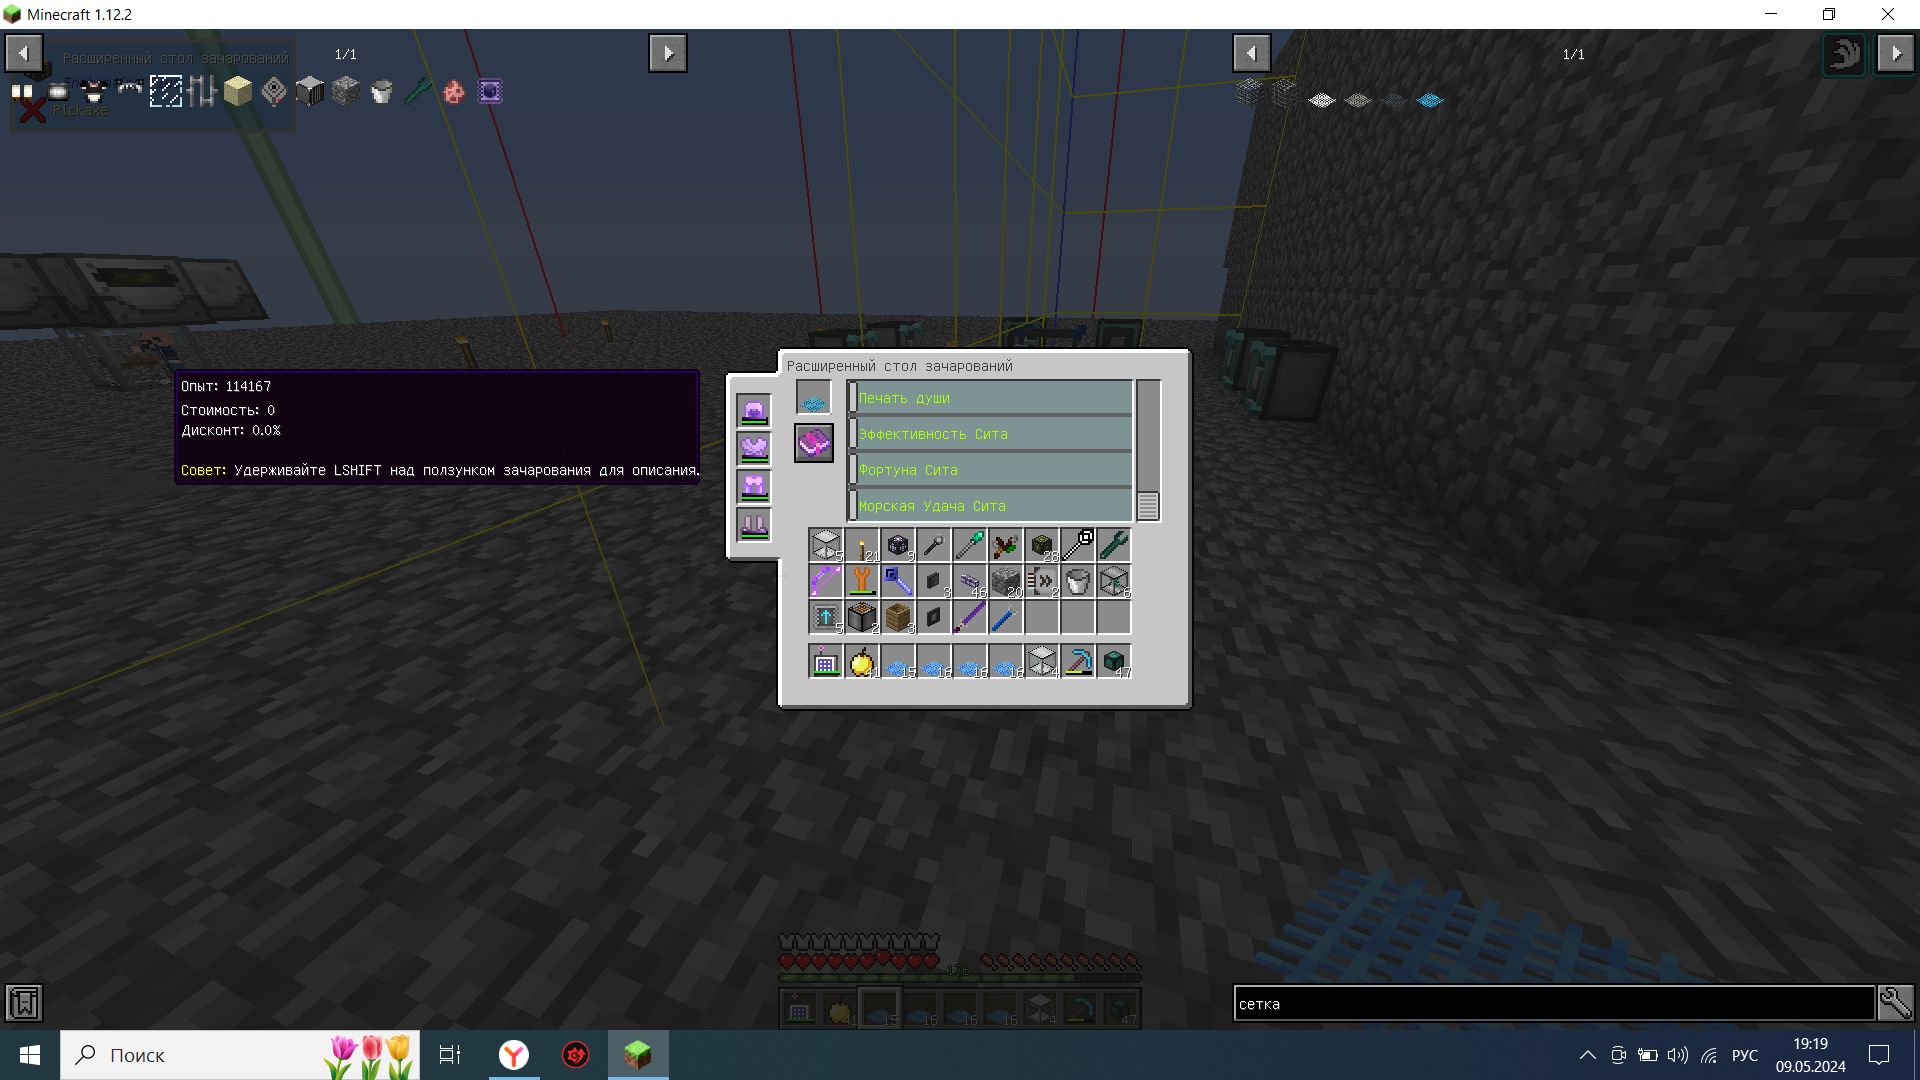The height and width of the screenshot is (1080, 1920).
Task: Select the spawn egg bookmark icon
Action: click(x=454, y=92)
